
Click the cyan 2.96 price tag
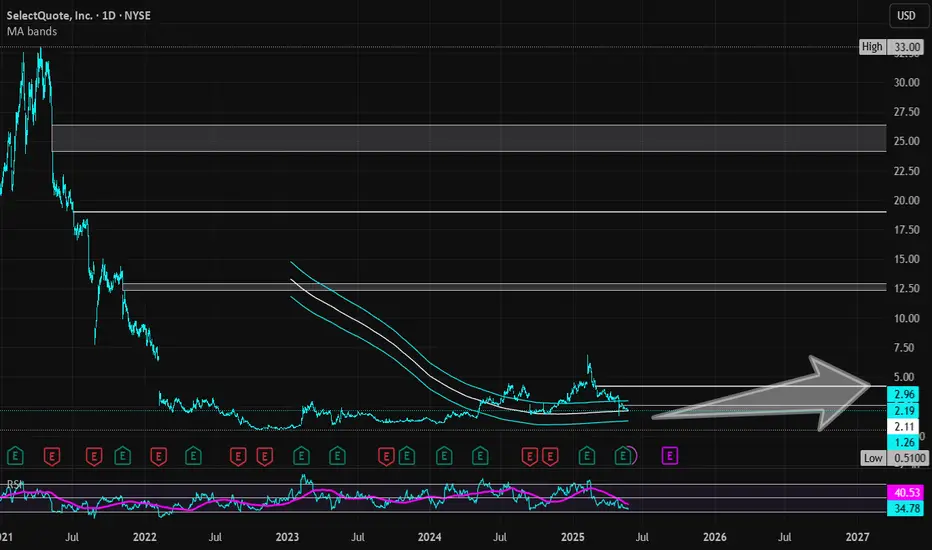(x=903, y=394)
